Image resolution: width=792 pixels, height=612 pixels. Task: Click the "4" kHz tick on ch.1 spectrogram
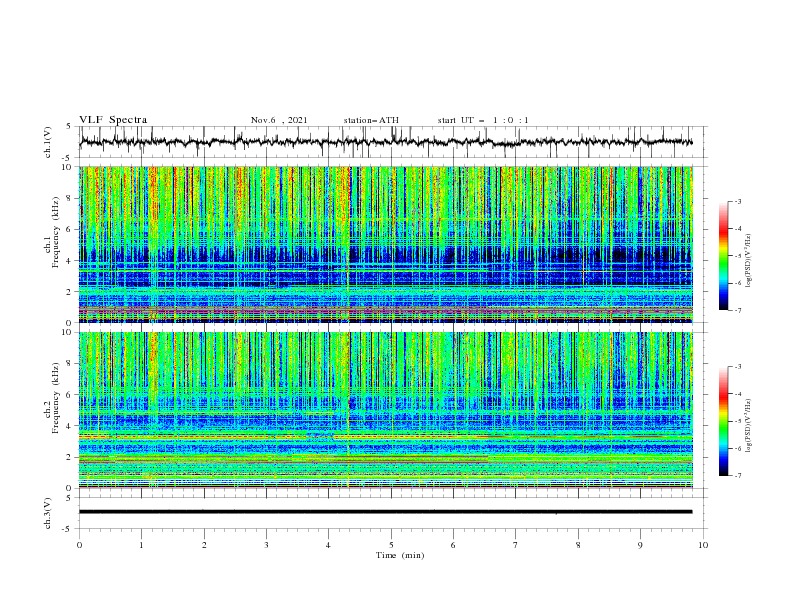click(x=70, y=261)
